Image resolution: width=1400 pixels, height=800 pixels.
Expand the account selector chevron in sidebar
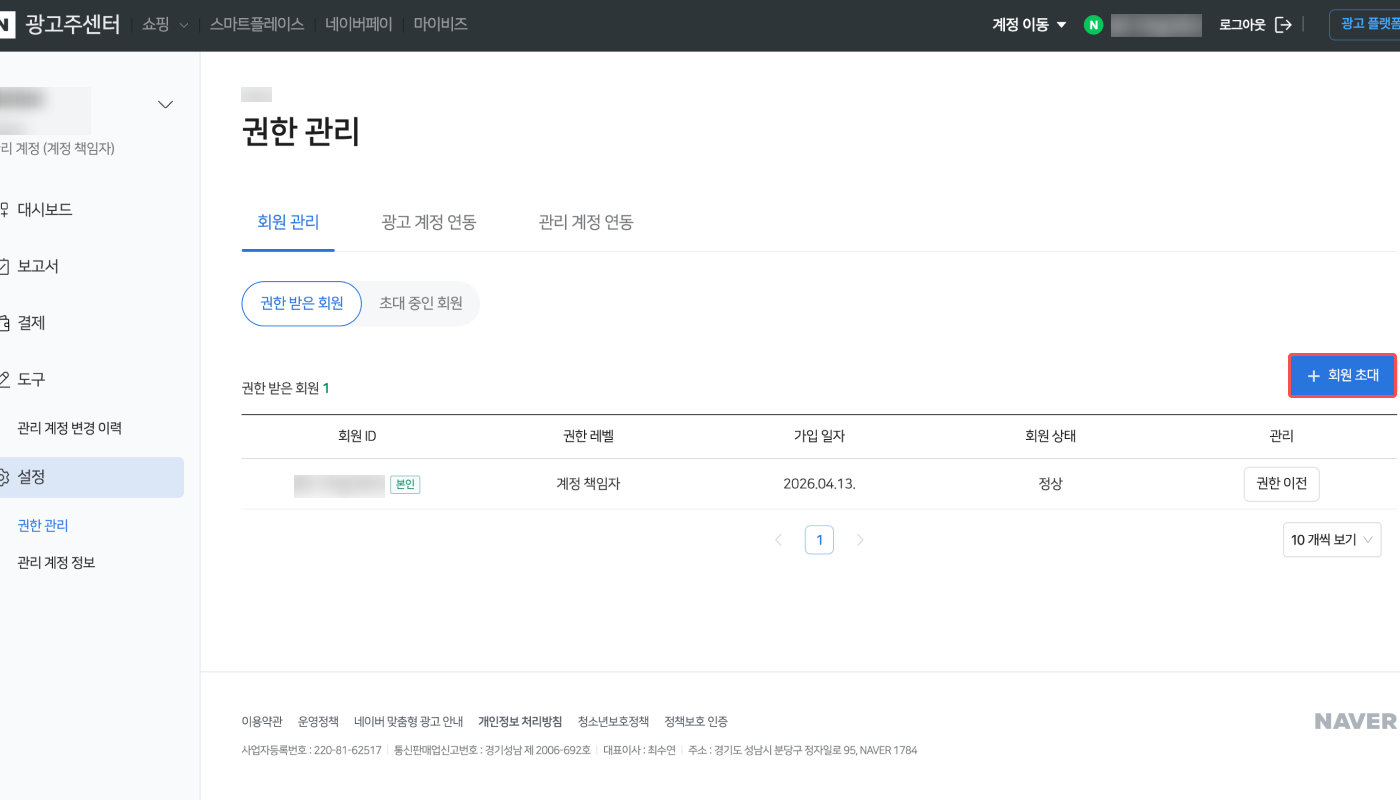[x=166, y=104]
